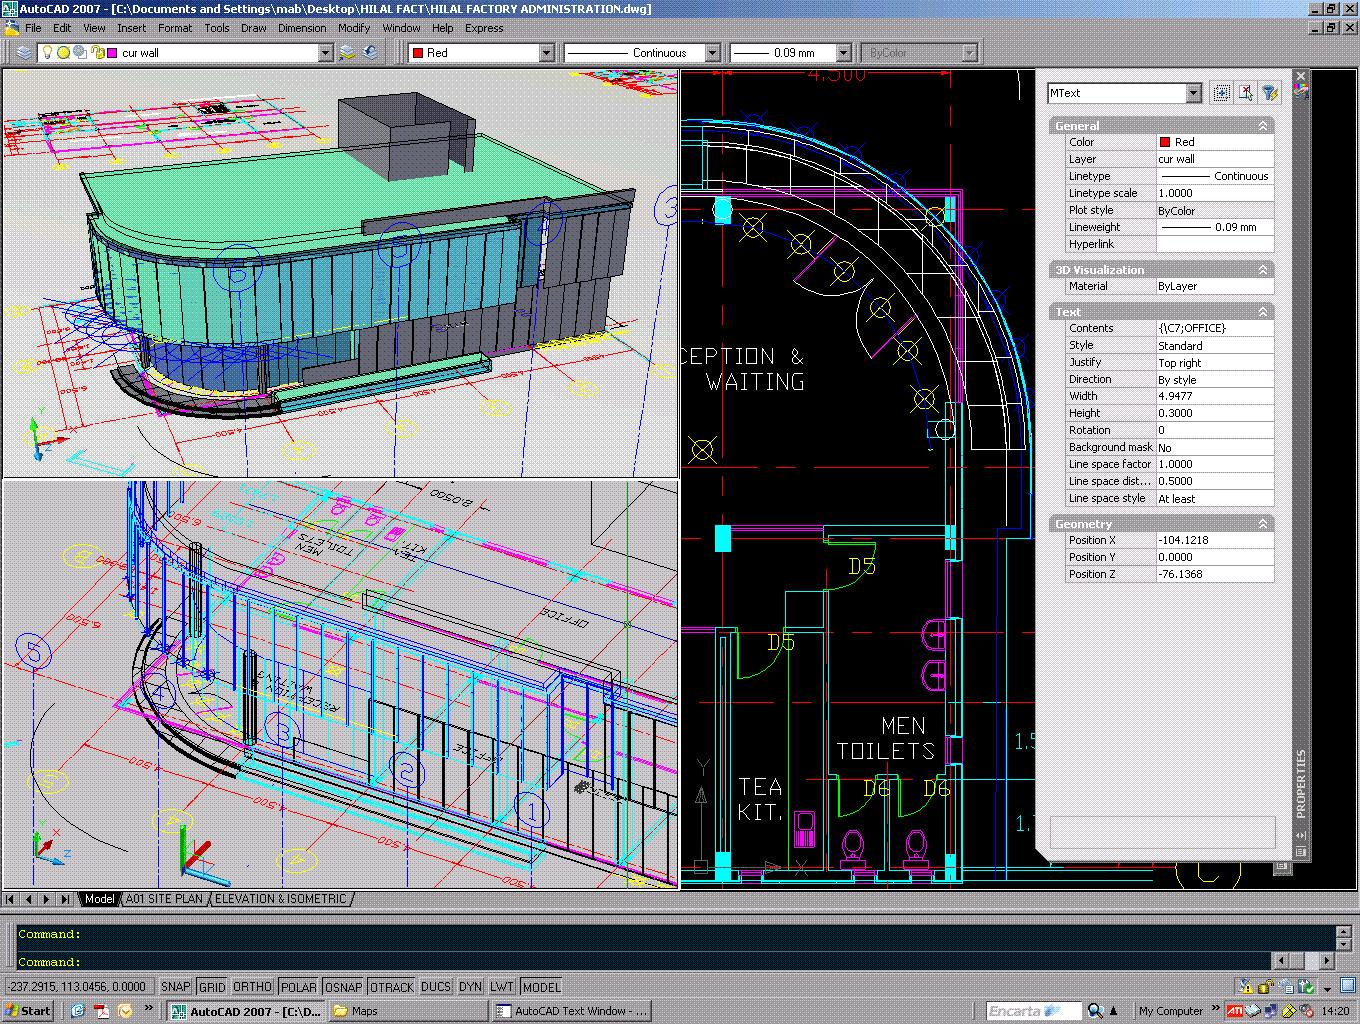Image resolution: width=1360 pixels, height=1024 pixels.
Task: Open the color control dropdown showing Red
Action: point(546,53)
